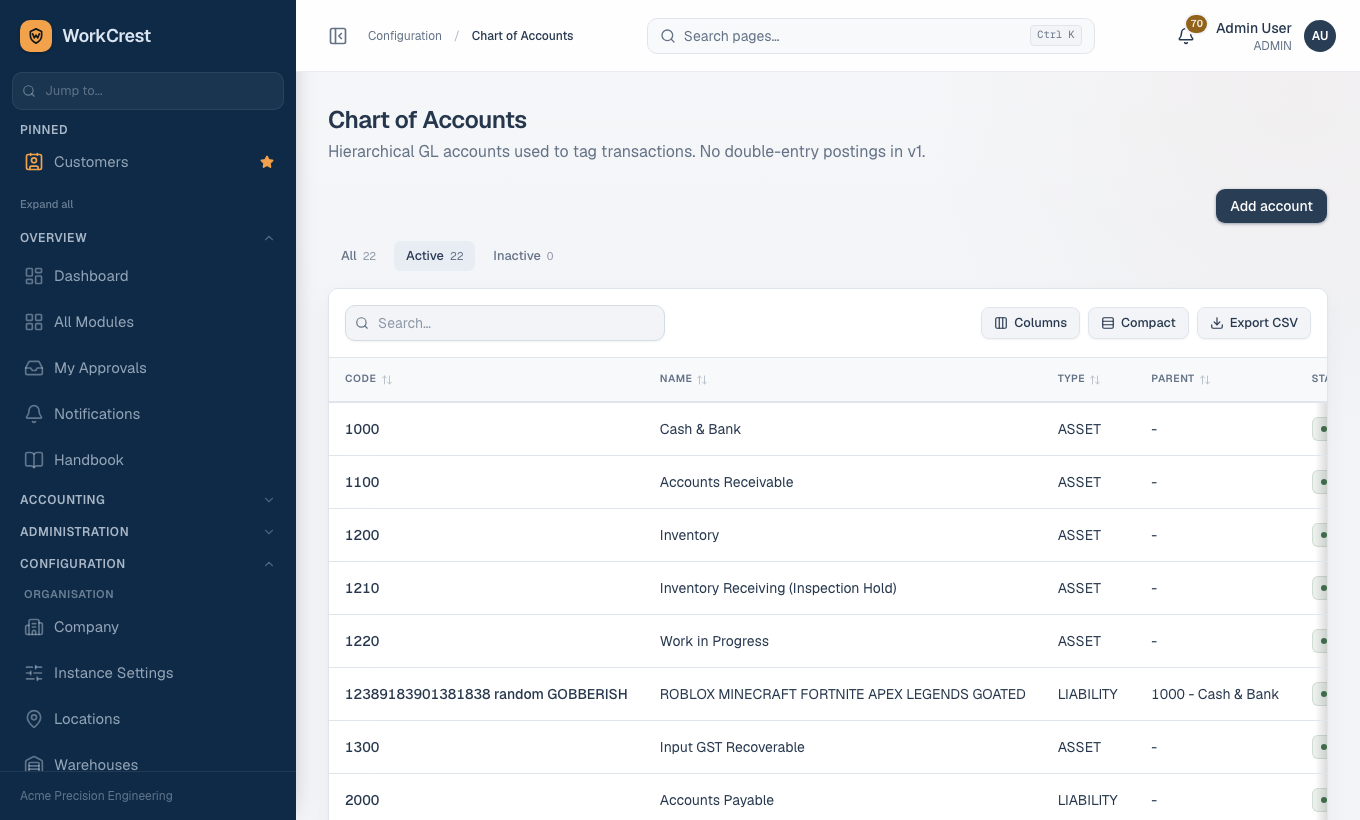Screen dimensions: 1360x820
Task: Open Company configuration page
Action: pos(148,627)
